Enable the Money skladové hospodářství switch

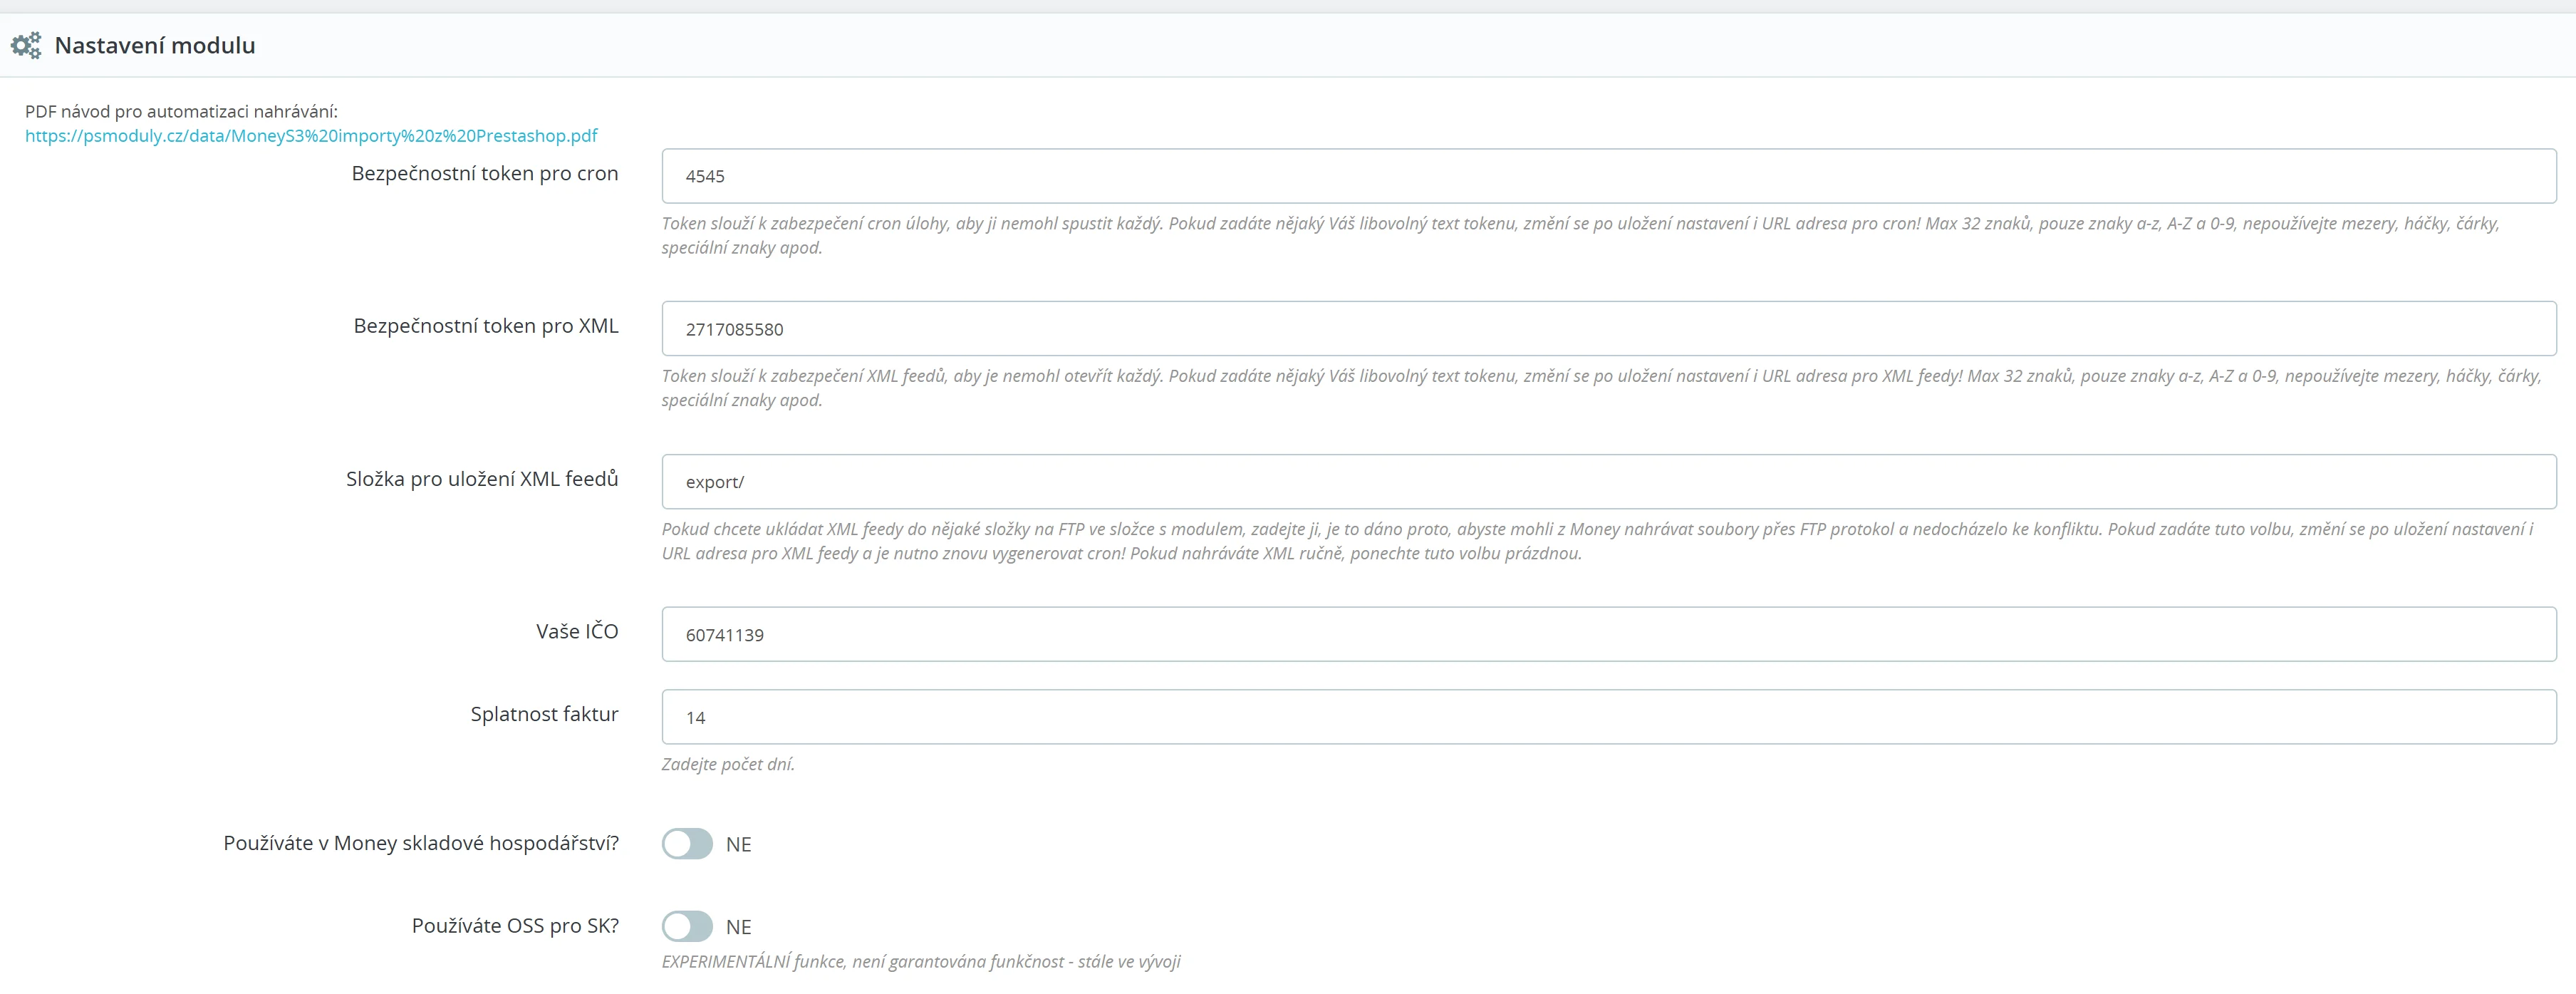(x=687, y=844)
